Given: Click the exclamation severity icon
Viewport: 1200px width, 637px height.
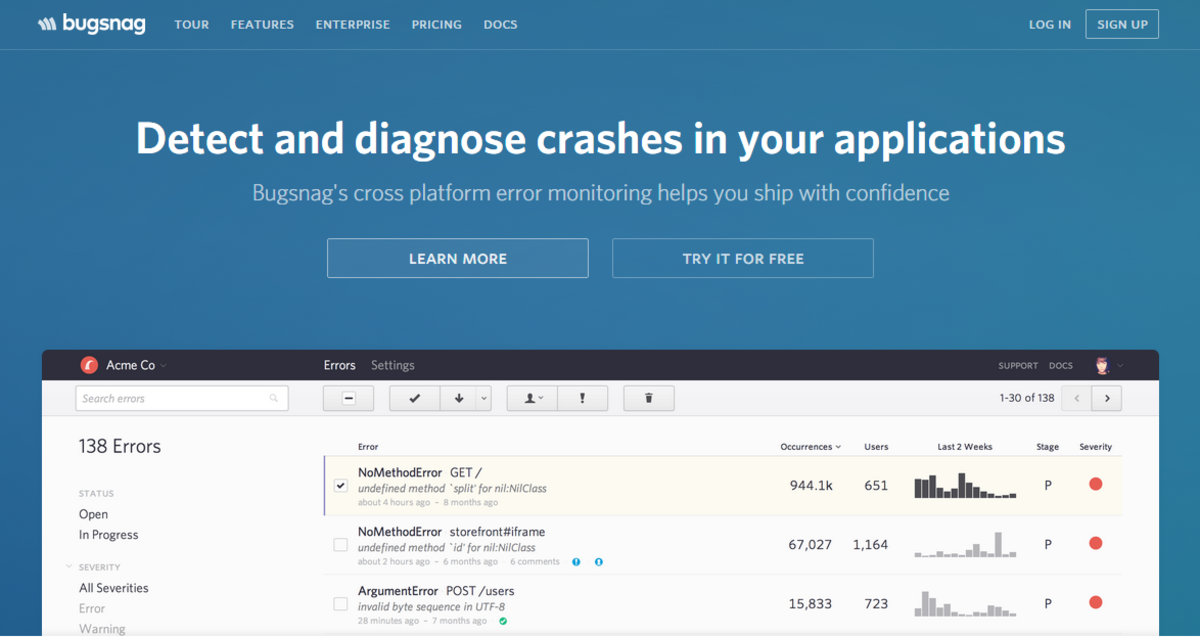Looking at the screenshot, I should (582, 398).
